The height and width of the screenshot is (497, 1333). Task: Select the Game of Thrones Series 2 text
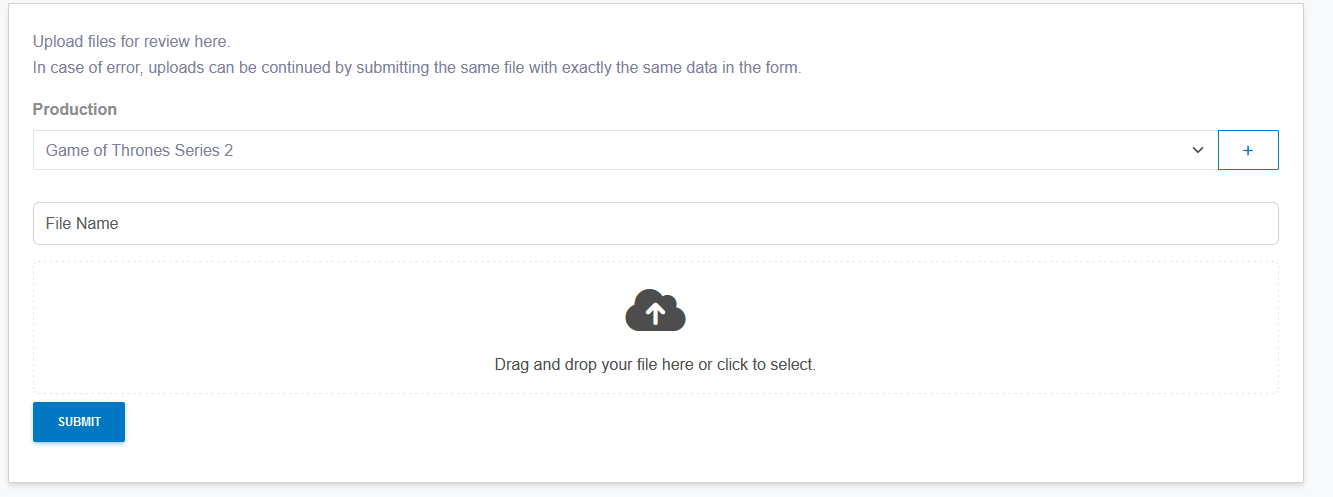[x=139, y=150]
